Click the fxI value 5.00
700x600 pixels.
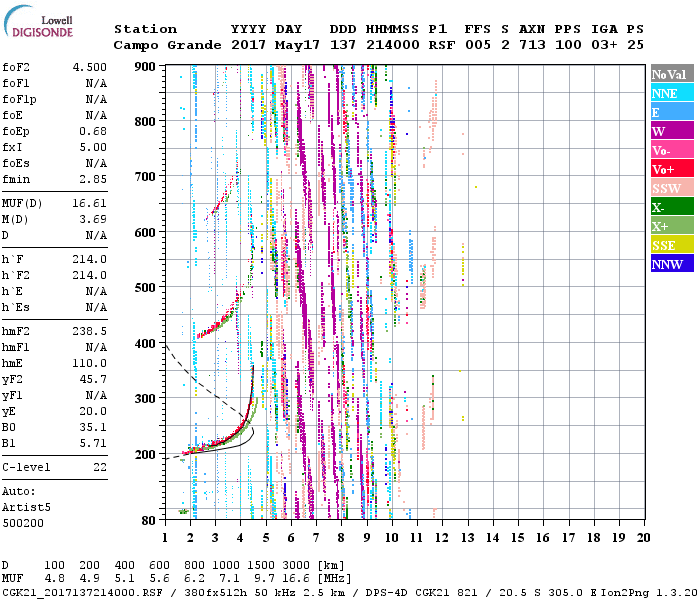[x=93, y=147]
